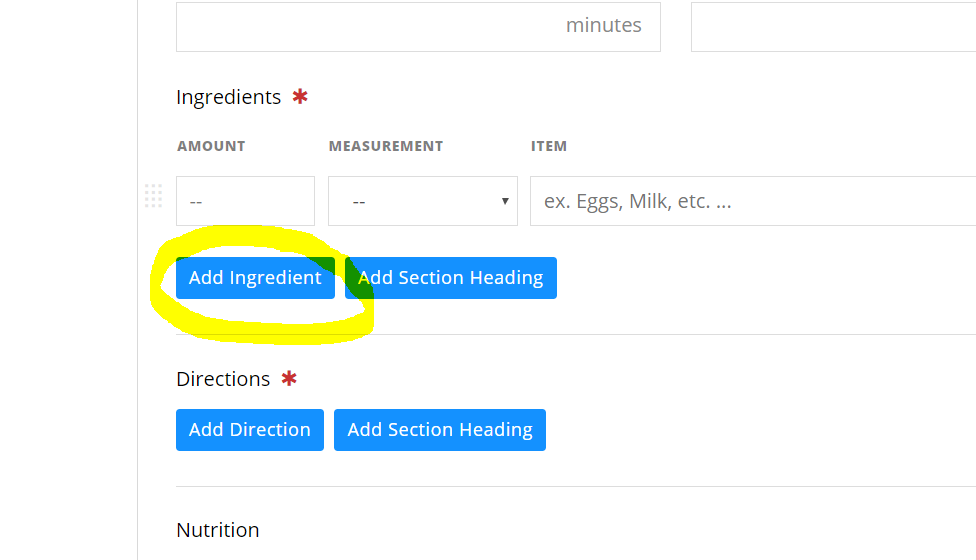Click the AMOUNT column label

click(211, 146)
